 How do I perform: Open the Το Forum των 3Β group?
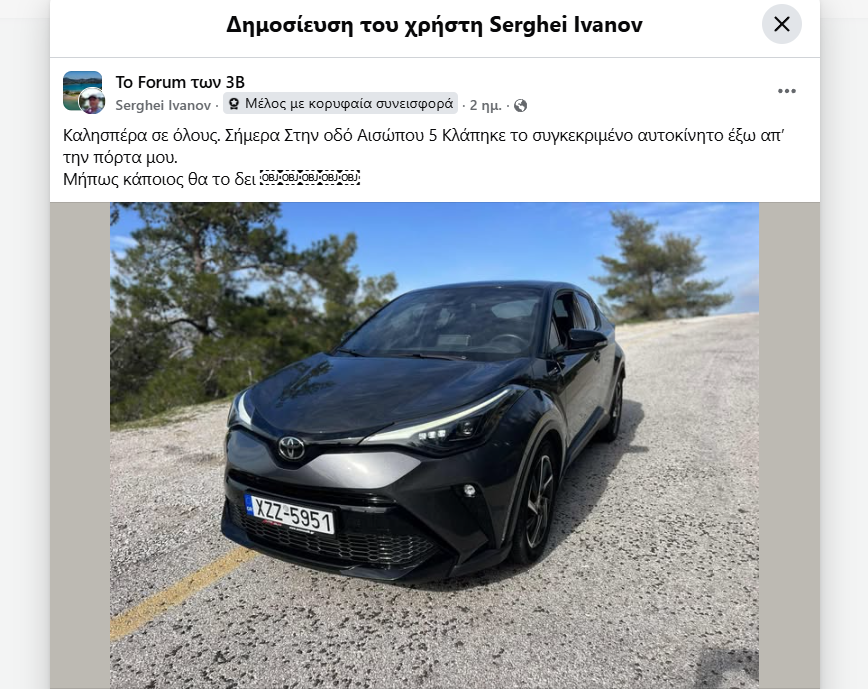click(x=180, y=82)
